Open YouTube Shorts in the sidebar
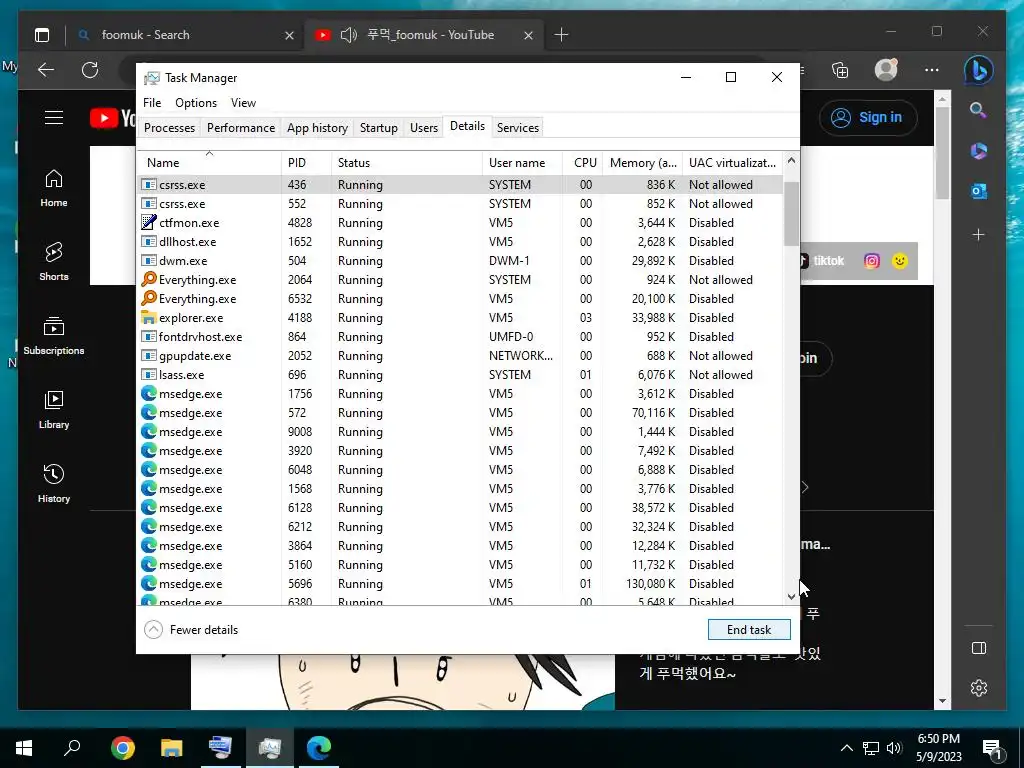 (54, 262)
